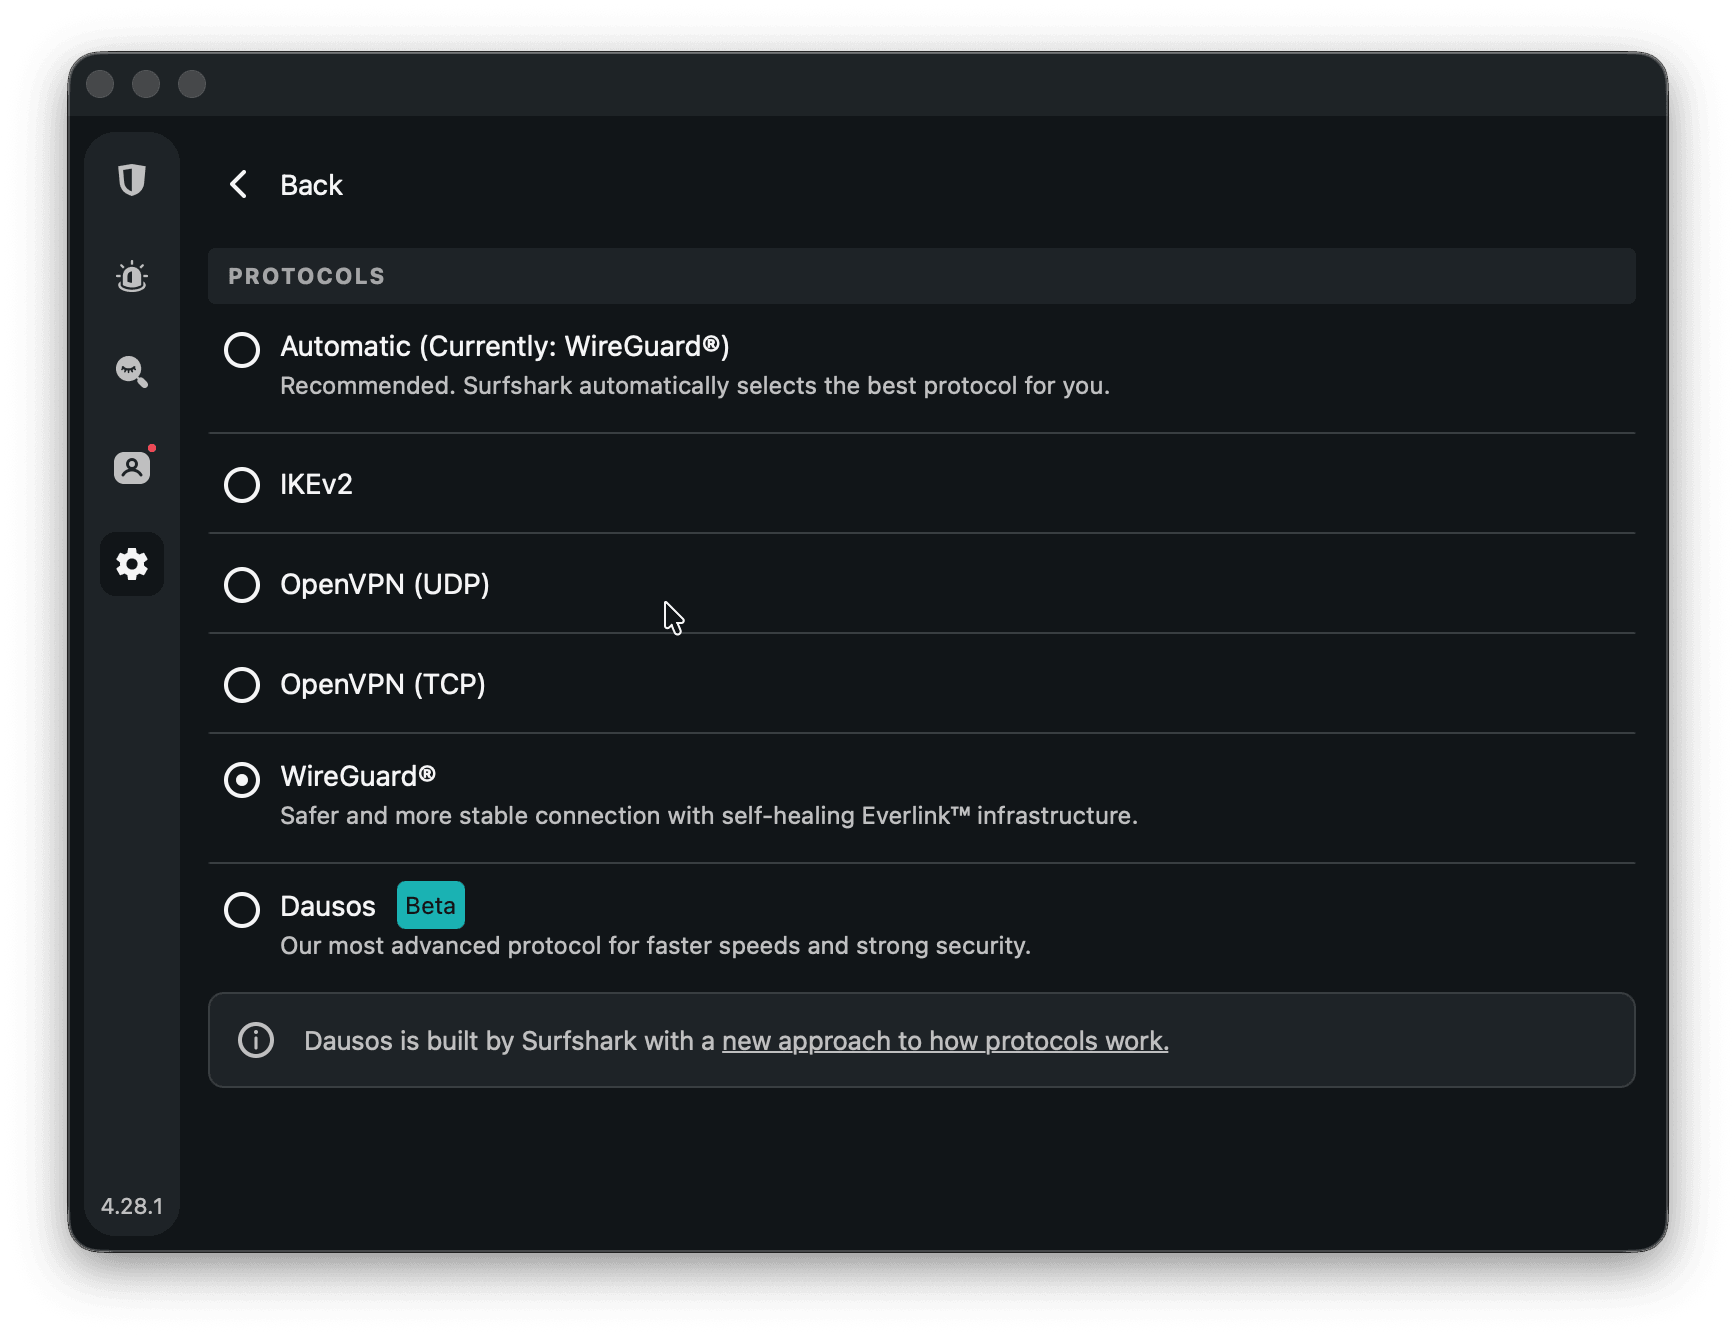Select the Automatic protocol radio button

pos(242,350)
